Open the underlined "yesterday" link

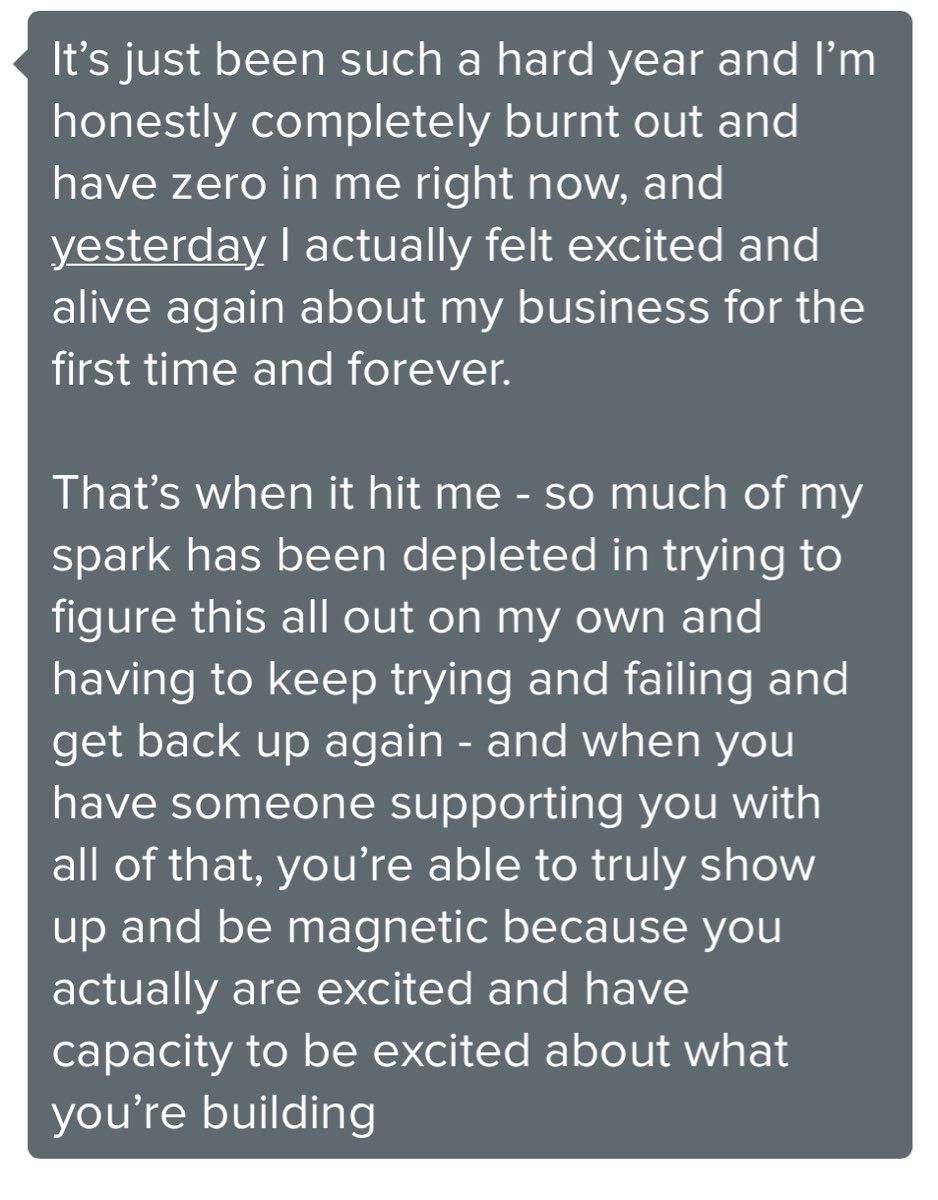[x=158, y=247]
